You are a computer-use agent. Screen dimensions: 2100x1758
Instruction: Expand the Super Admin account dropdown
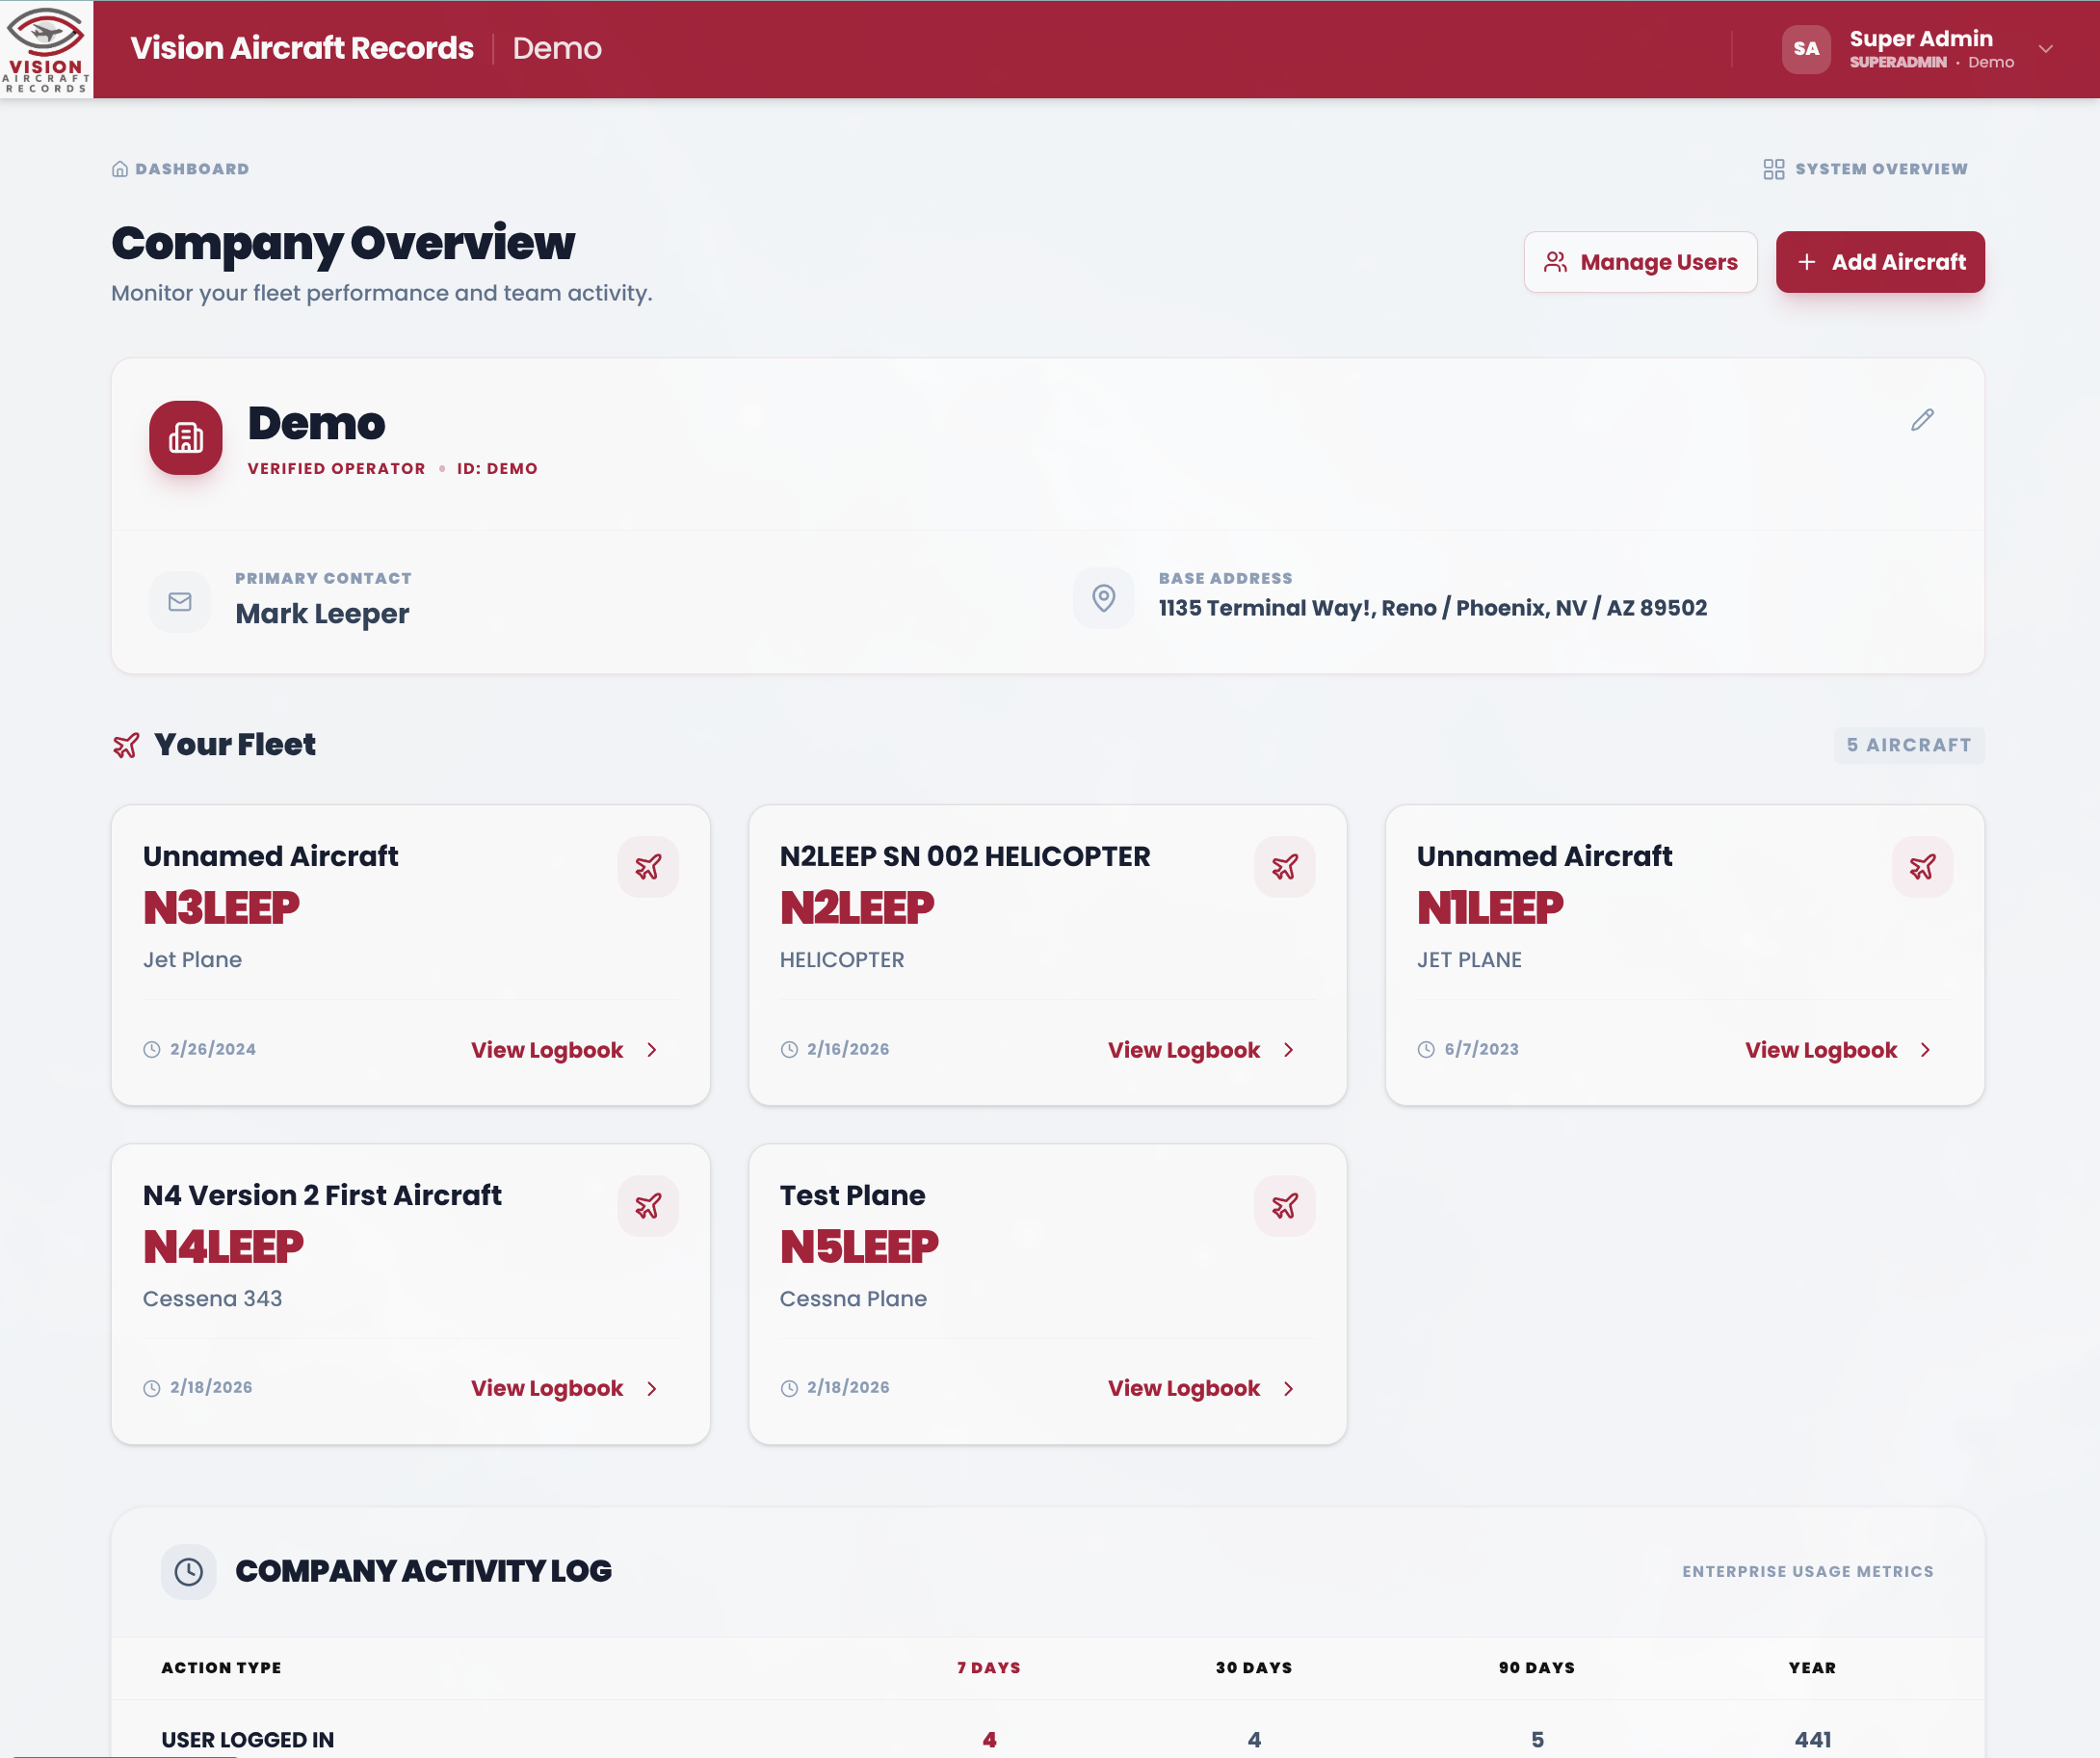[x=2045, y=49]
